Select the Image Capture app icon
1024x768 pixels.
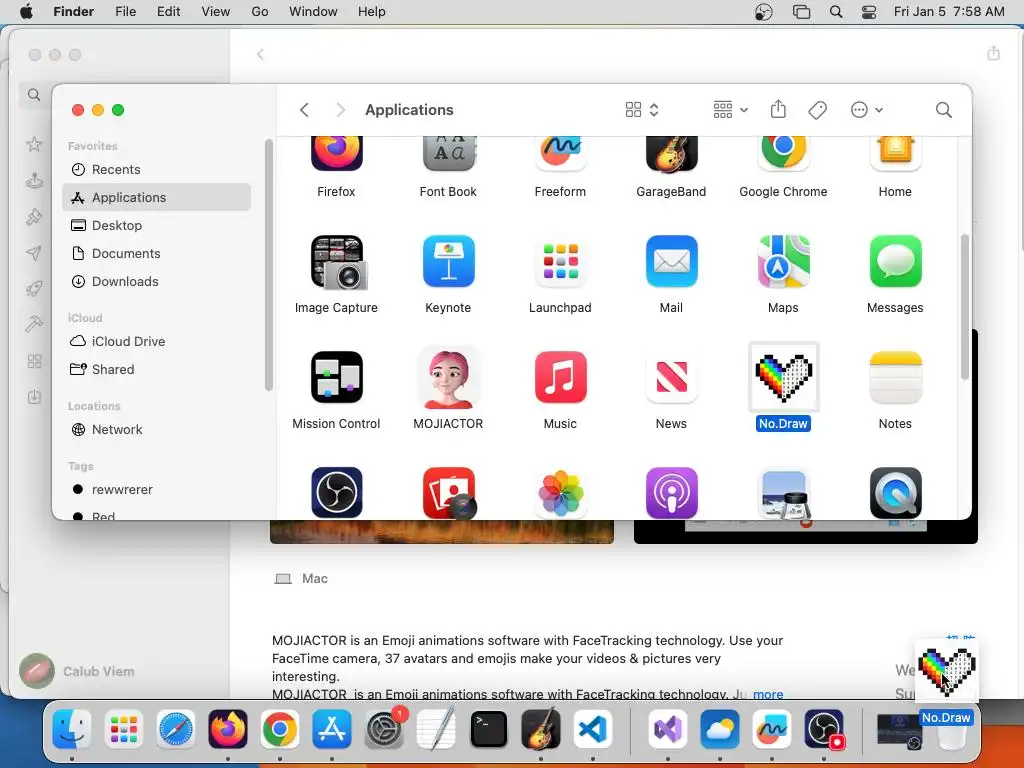[x=336, y=262]
